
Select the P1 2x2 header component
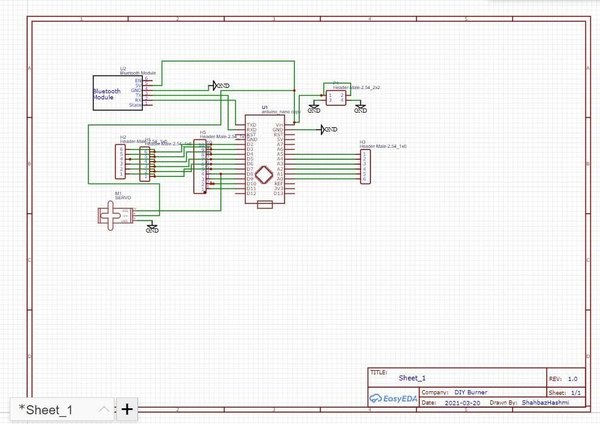(336, 98)
